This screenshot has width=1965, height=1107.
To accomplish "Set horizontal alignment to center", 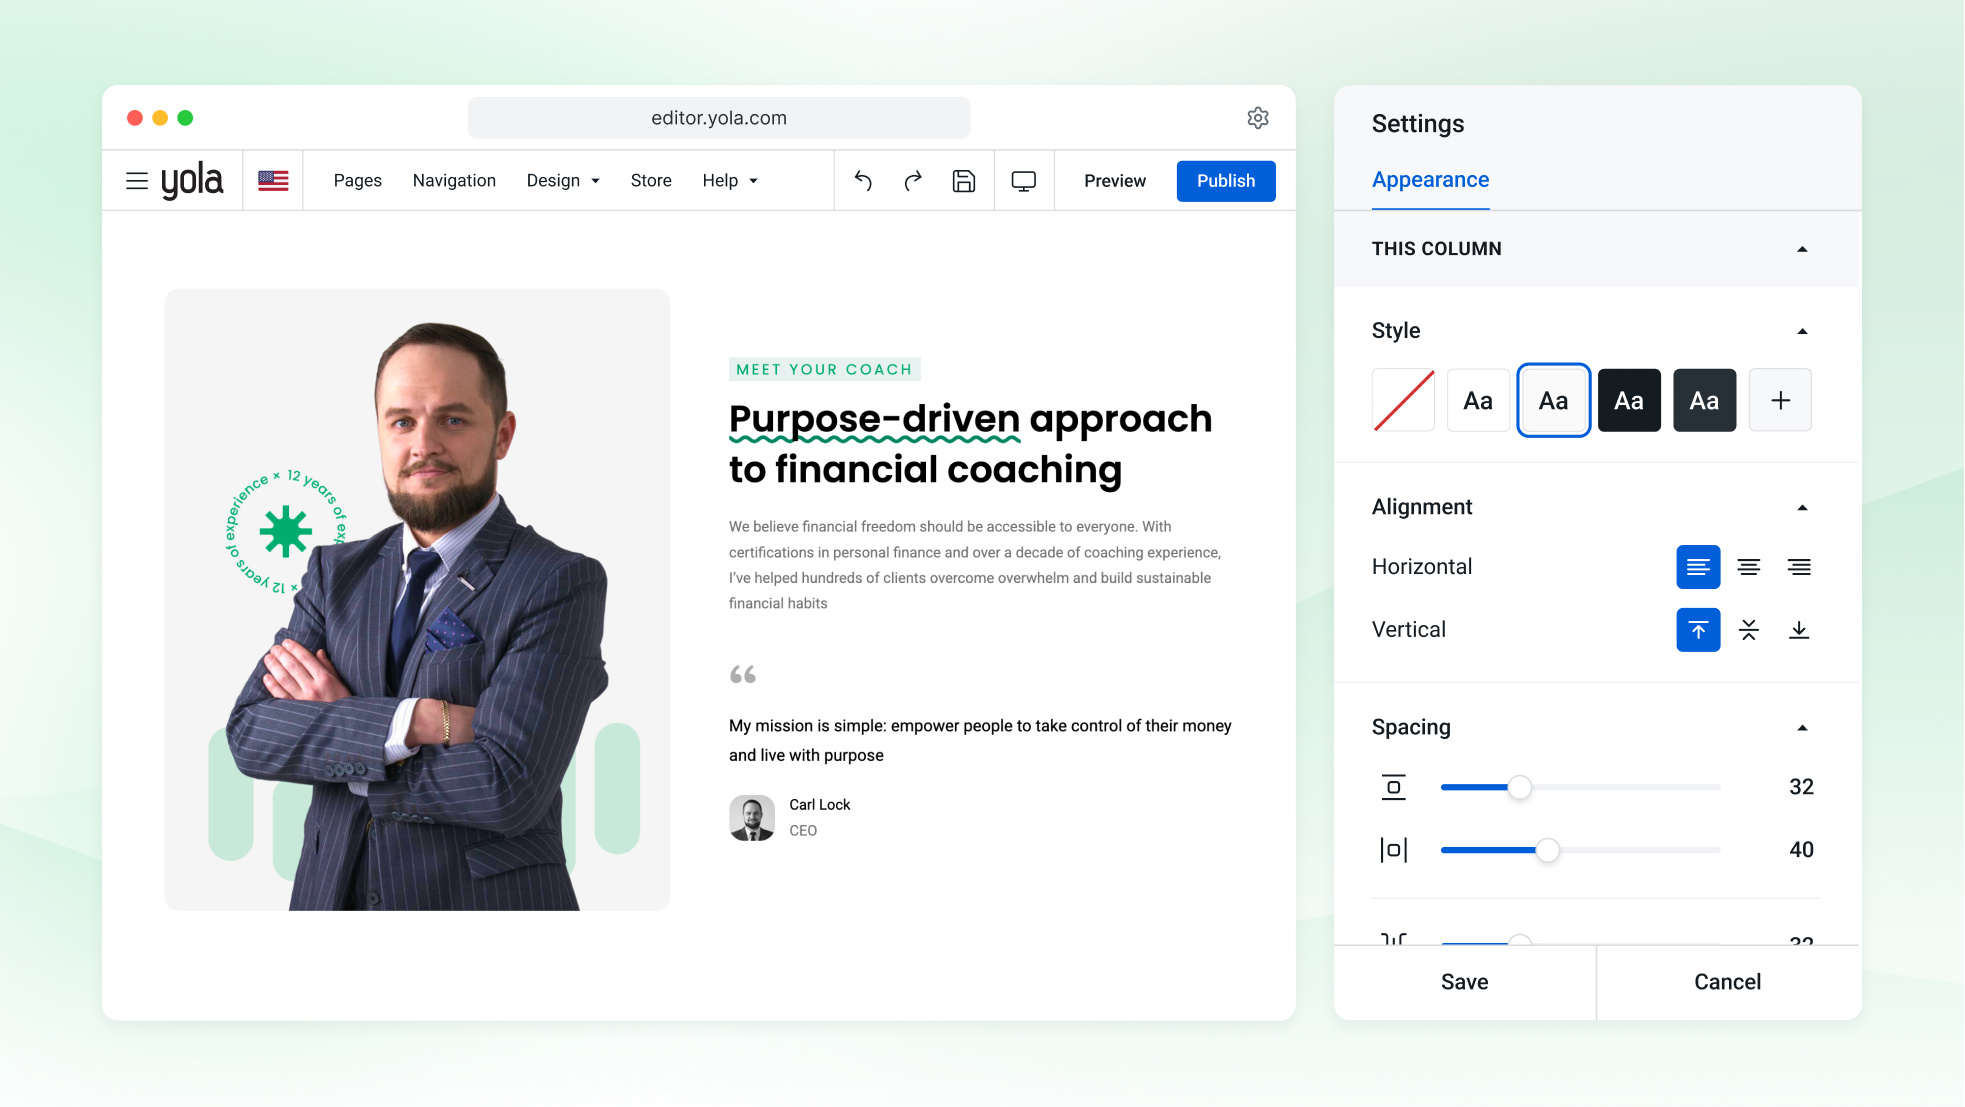I will (1748, 567).
